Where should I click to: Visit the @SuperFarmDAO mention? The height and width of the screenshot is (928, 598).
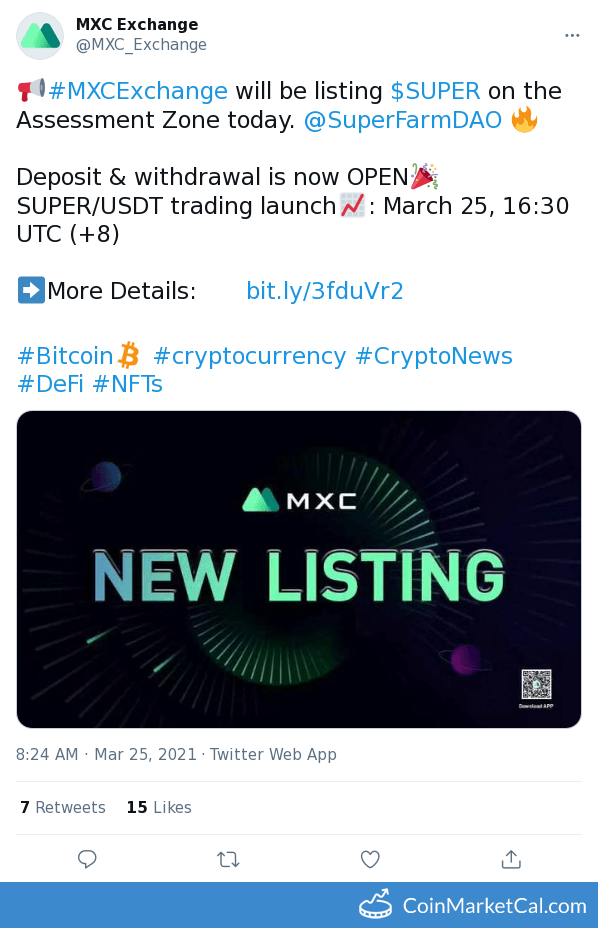tap(403, 120)
